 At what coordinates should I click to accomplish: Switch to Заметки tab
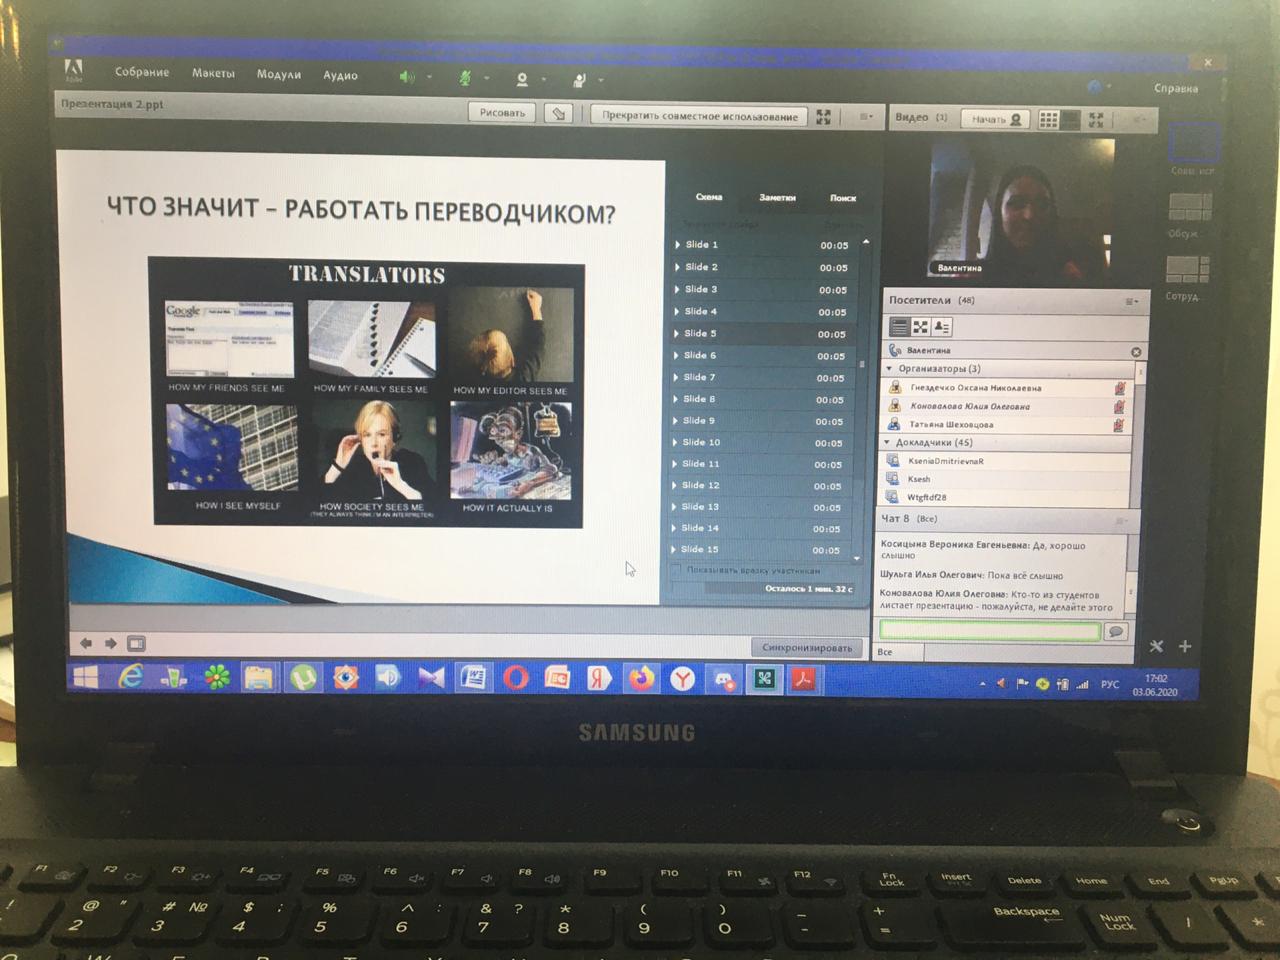[x=777, y=197]
